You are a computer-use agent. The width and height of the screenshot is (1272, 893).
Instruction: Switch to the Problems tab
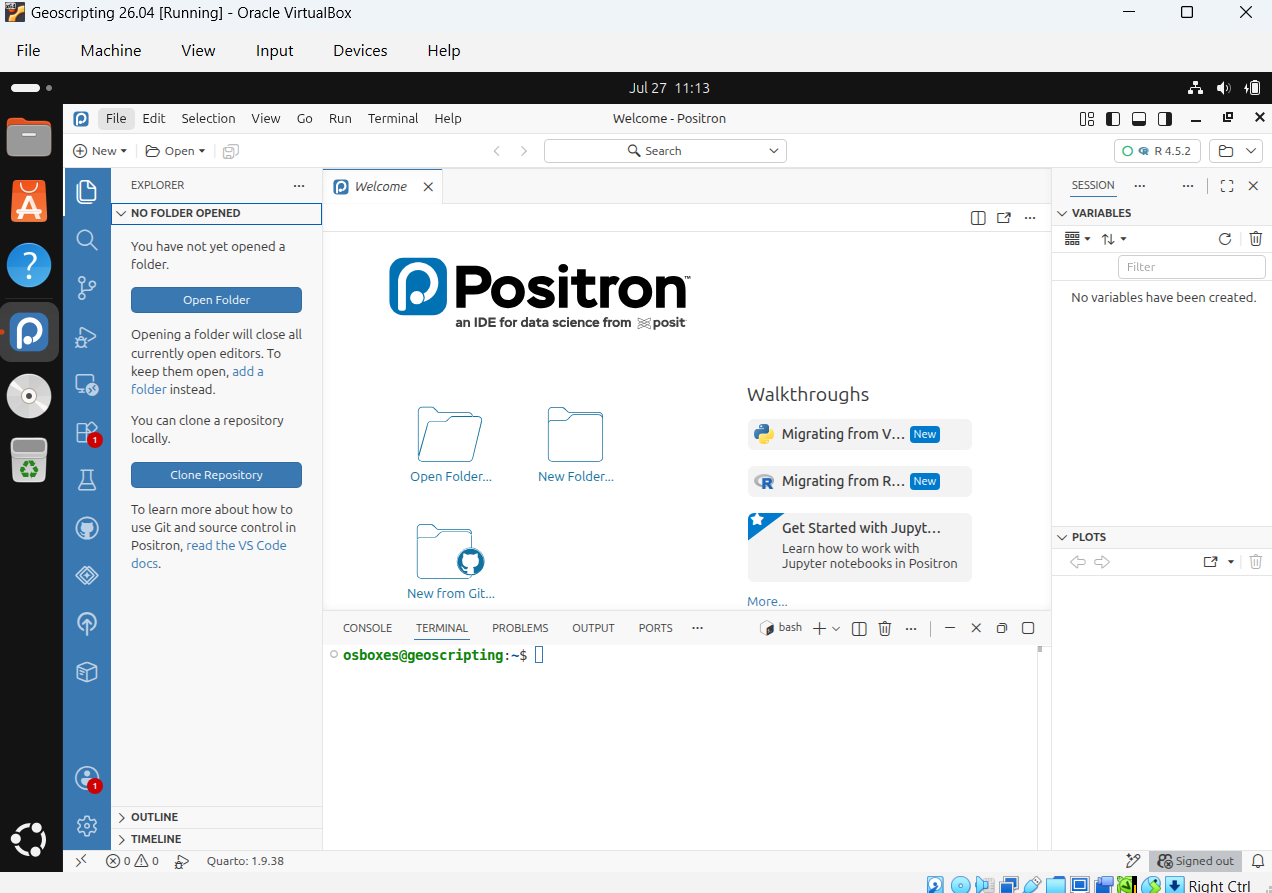[520, 628]
